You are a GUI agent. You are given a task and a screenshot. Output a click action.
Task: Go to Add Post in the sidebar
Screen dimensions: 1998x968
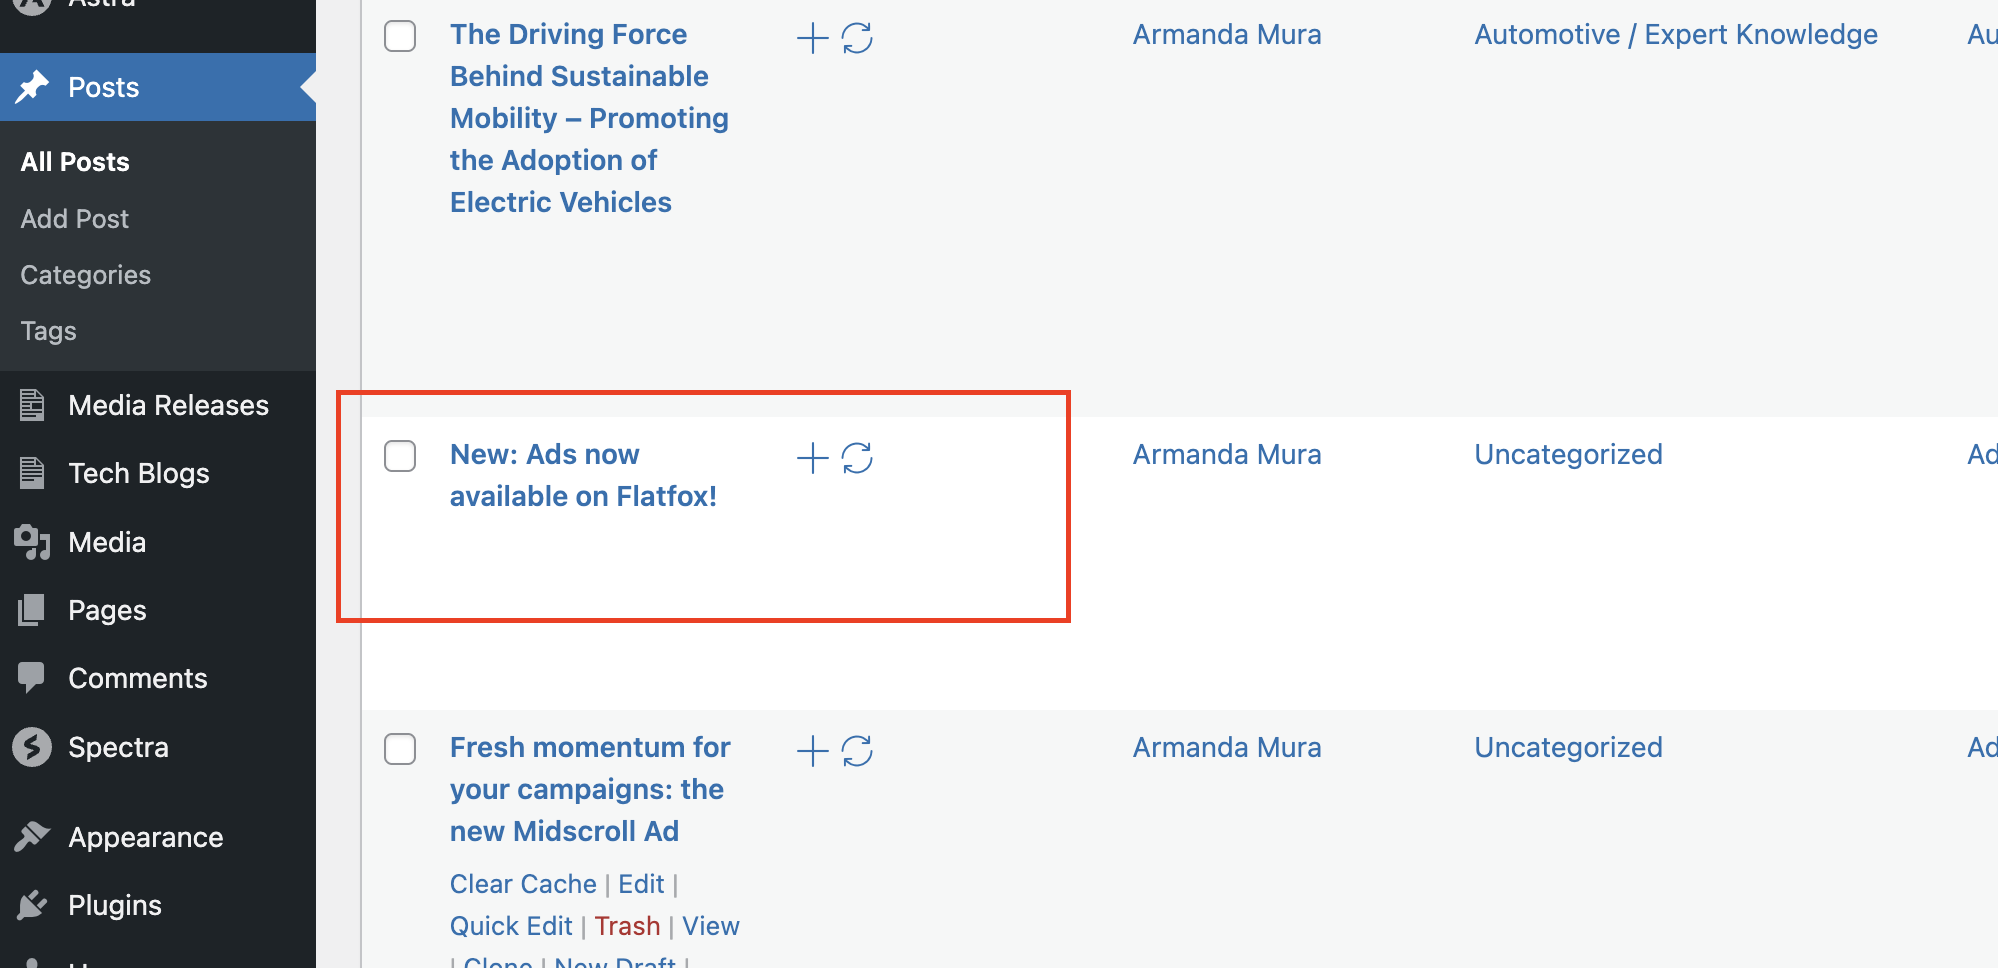(75, 219)
